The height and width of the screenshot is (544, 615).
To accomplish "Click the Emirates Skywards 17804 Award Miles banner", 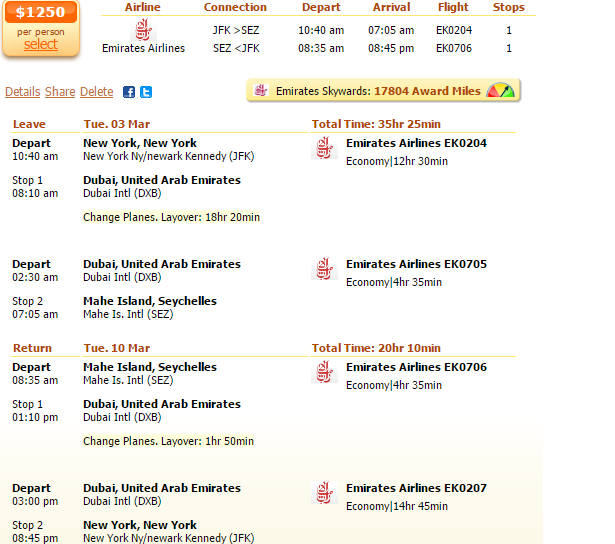I will [x=383, y=91].
